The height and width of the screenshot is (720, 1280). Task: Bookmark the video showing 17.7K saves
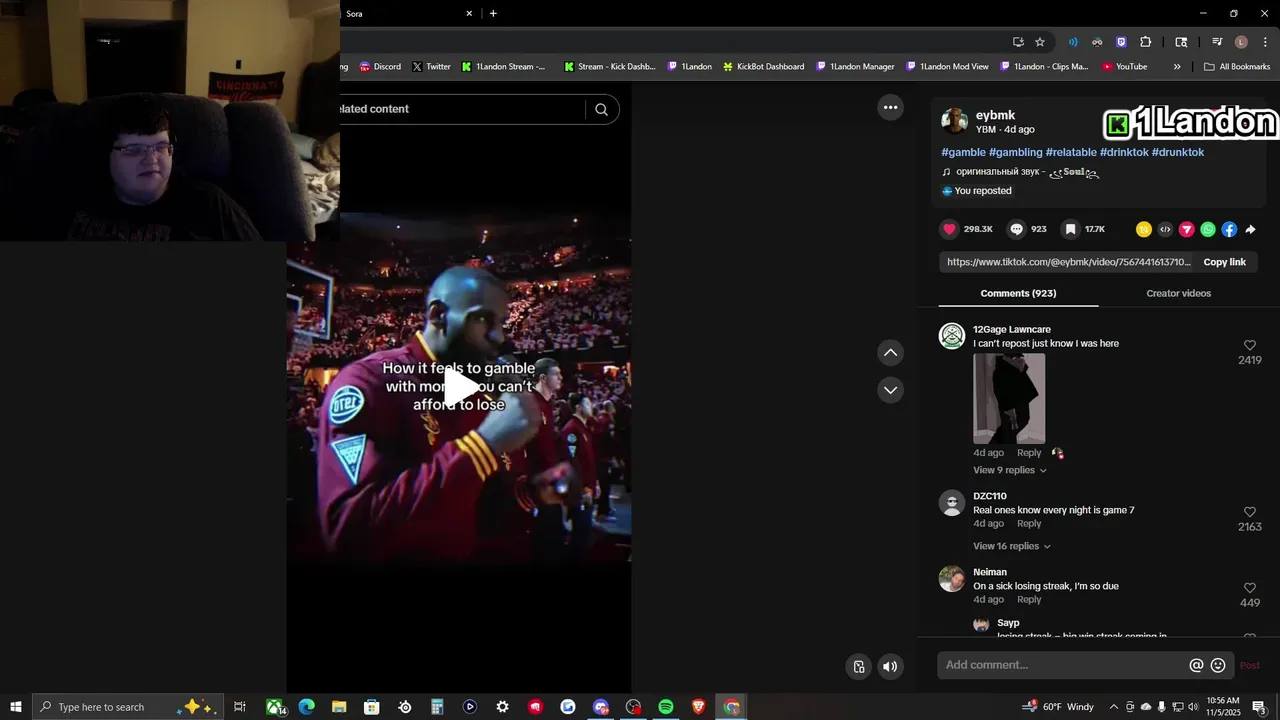tap(1070, 229)
